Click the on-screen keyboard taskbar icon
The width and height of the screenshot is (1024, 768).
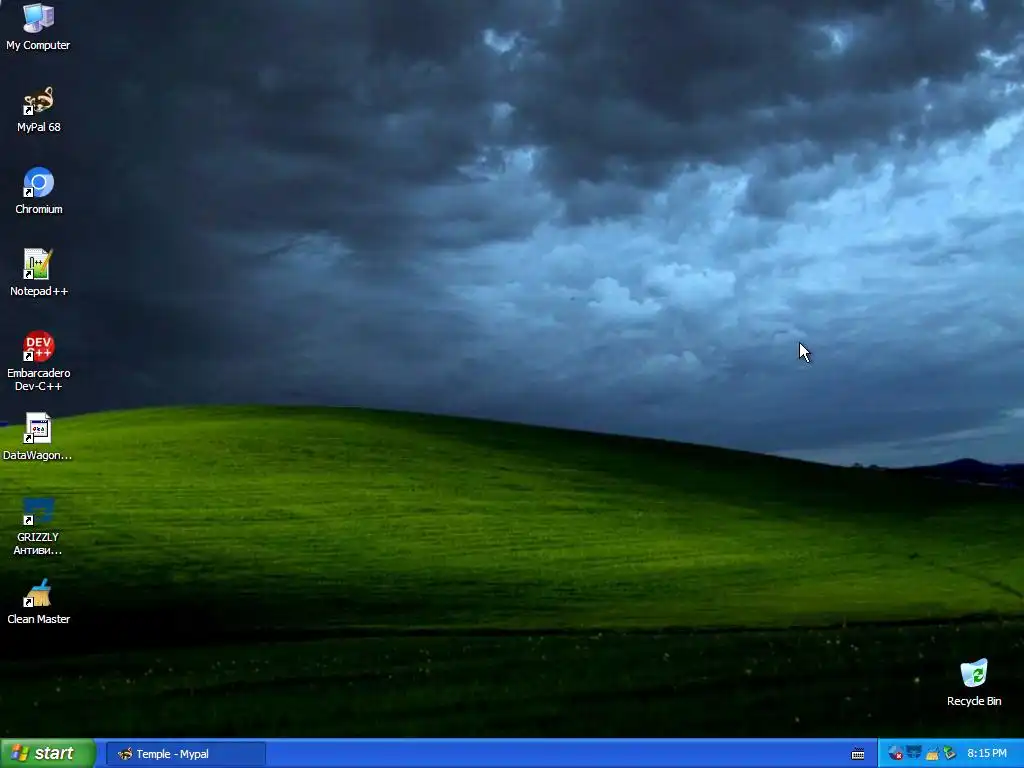858,754
